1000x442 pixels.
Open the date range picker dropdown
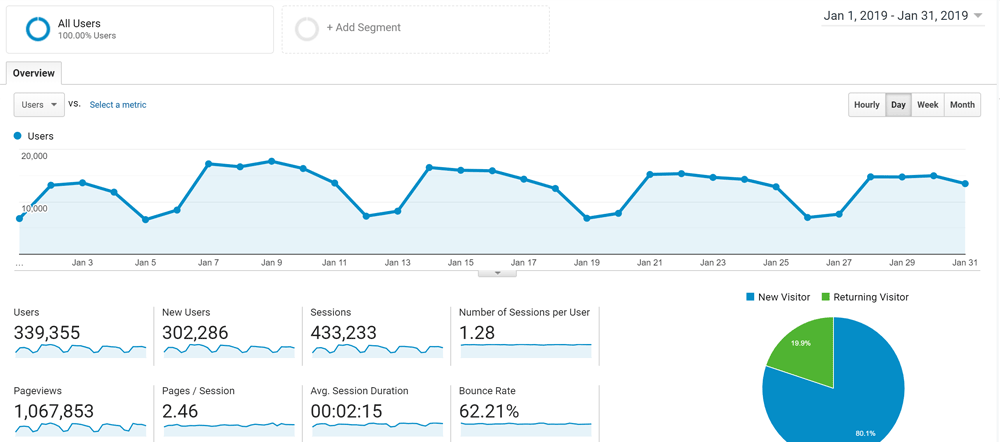[903, 16]
